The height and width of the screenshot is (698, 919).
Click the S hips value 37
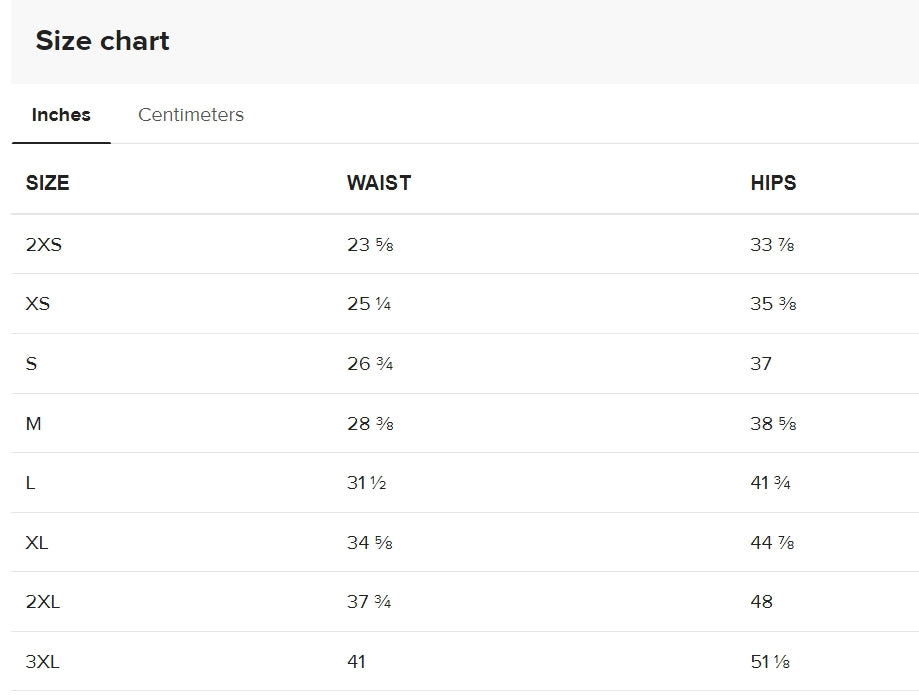[761, 364]
